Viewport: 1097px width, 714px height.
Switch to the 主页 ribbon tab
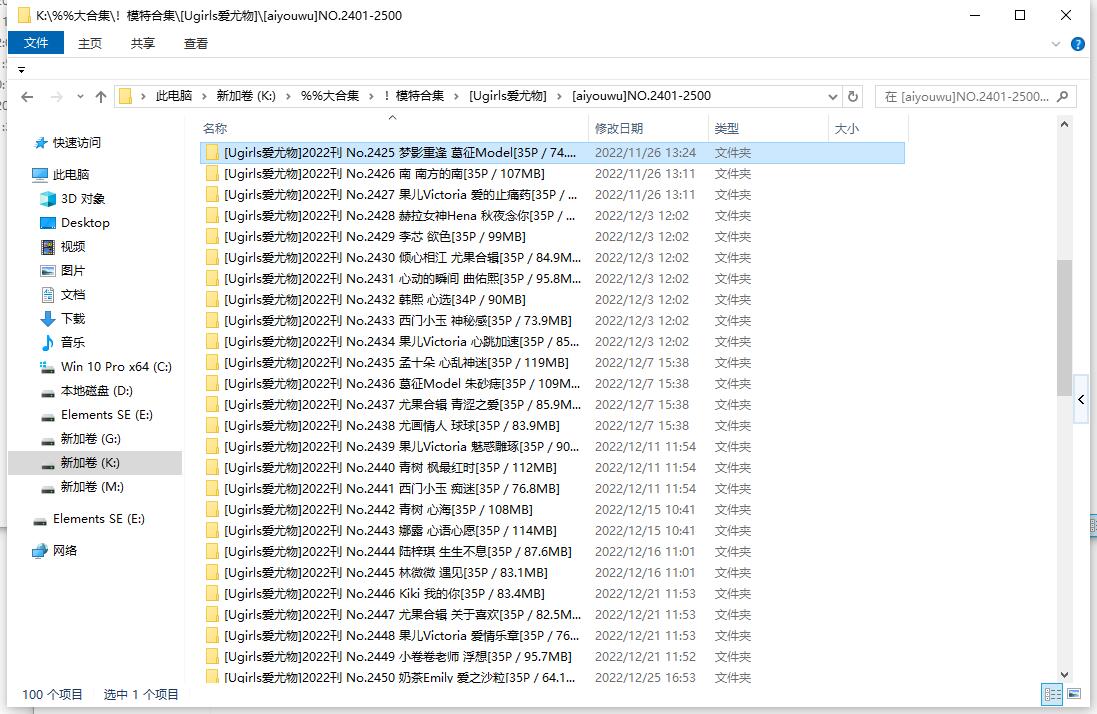tap(90, 43)
